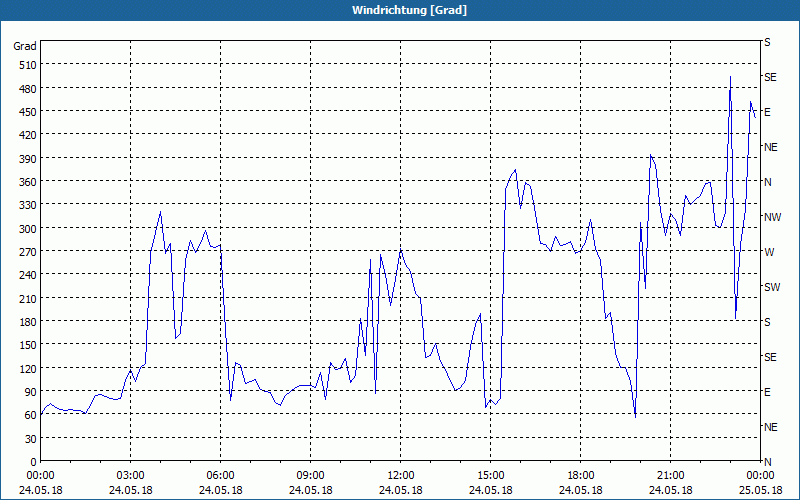The height and width of the screenshot is (500, 800).
Task: Select the S compass label level with 180
Action: coord(767,322)
